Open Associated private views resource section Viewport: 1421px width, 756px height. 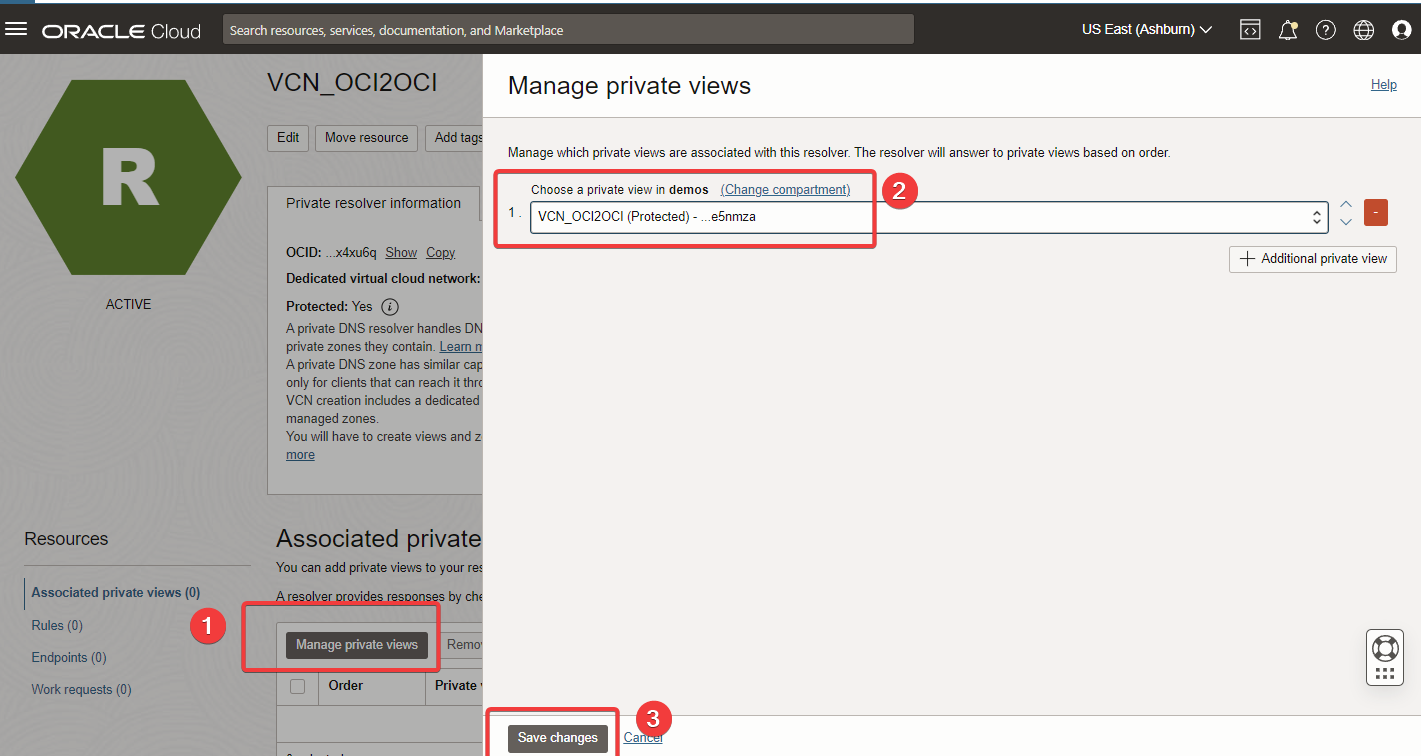coord(116,593)
